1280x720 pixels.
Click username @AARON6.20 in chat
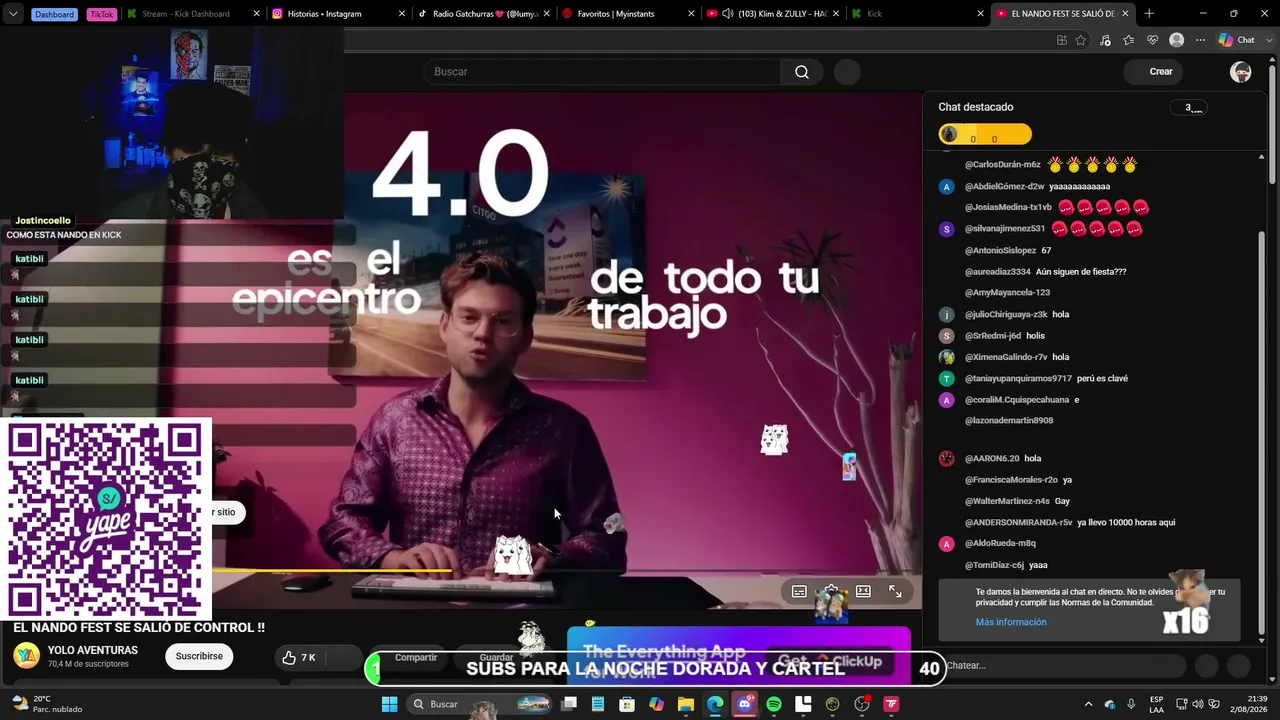(x=992, y=459)
